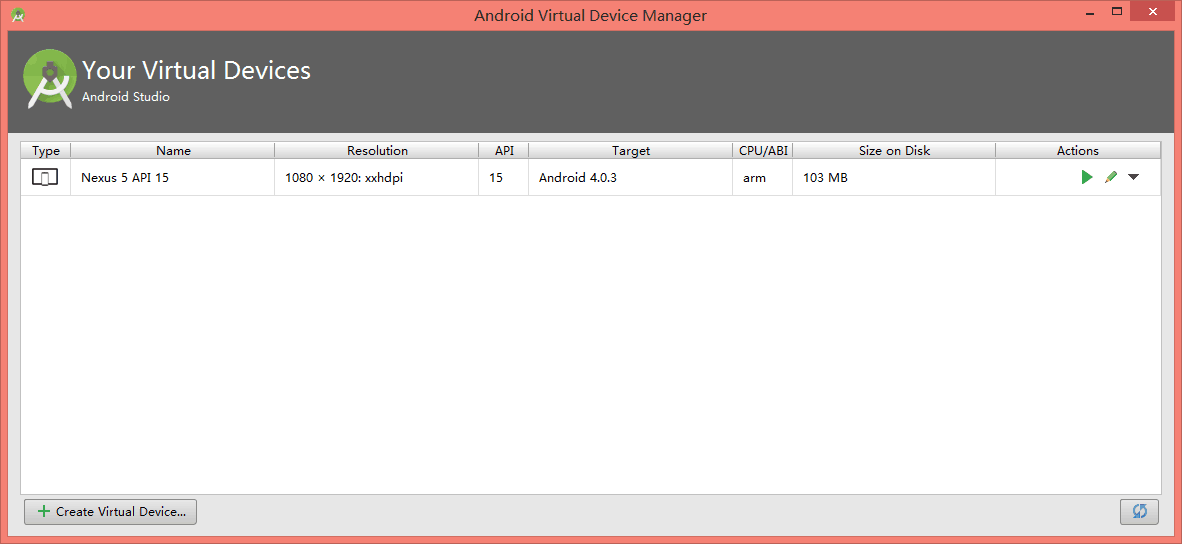
Task: Refresh the virtual device list
Action: pos(1140,512)
